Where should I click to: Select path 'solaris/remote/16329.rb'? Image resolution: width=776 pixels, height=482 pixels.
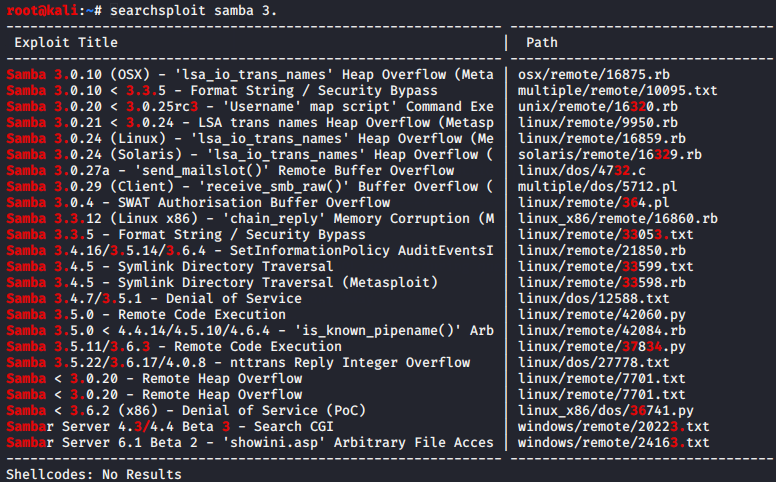(x=609, y=154)
